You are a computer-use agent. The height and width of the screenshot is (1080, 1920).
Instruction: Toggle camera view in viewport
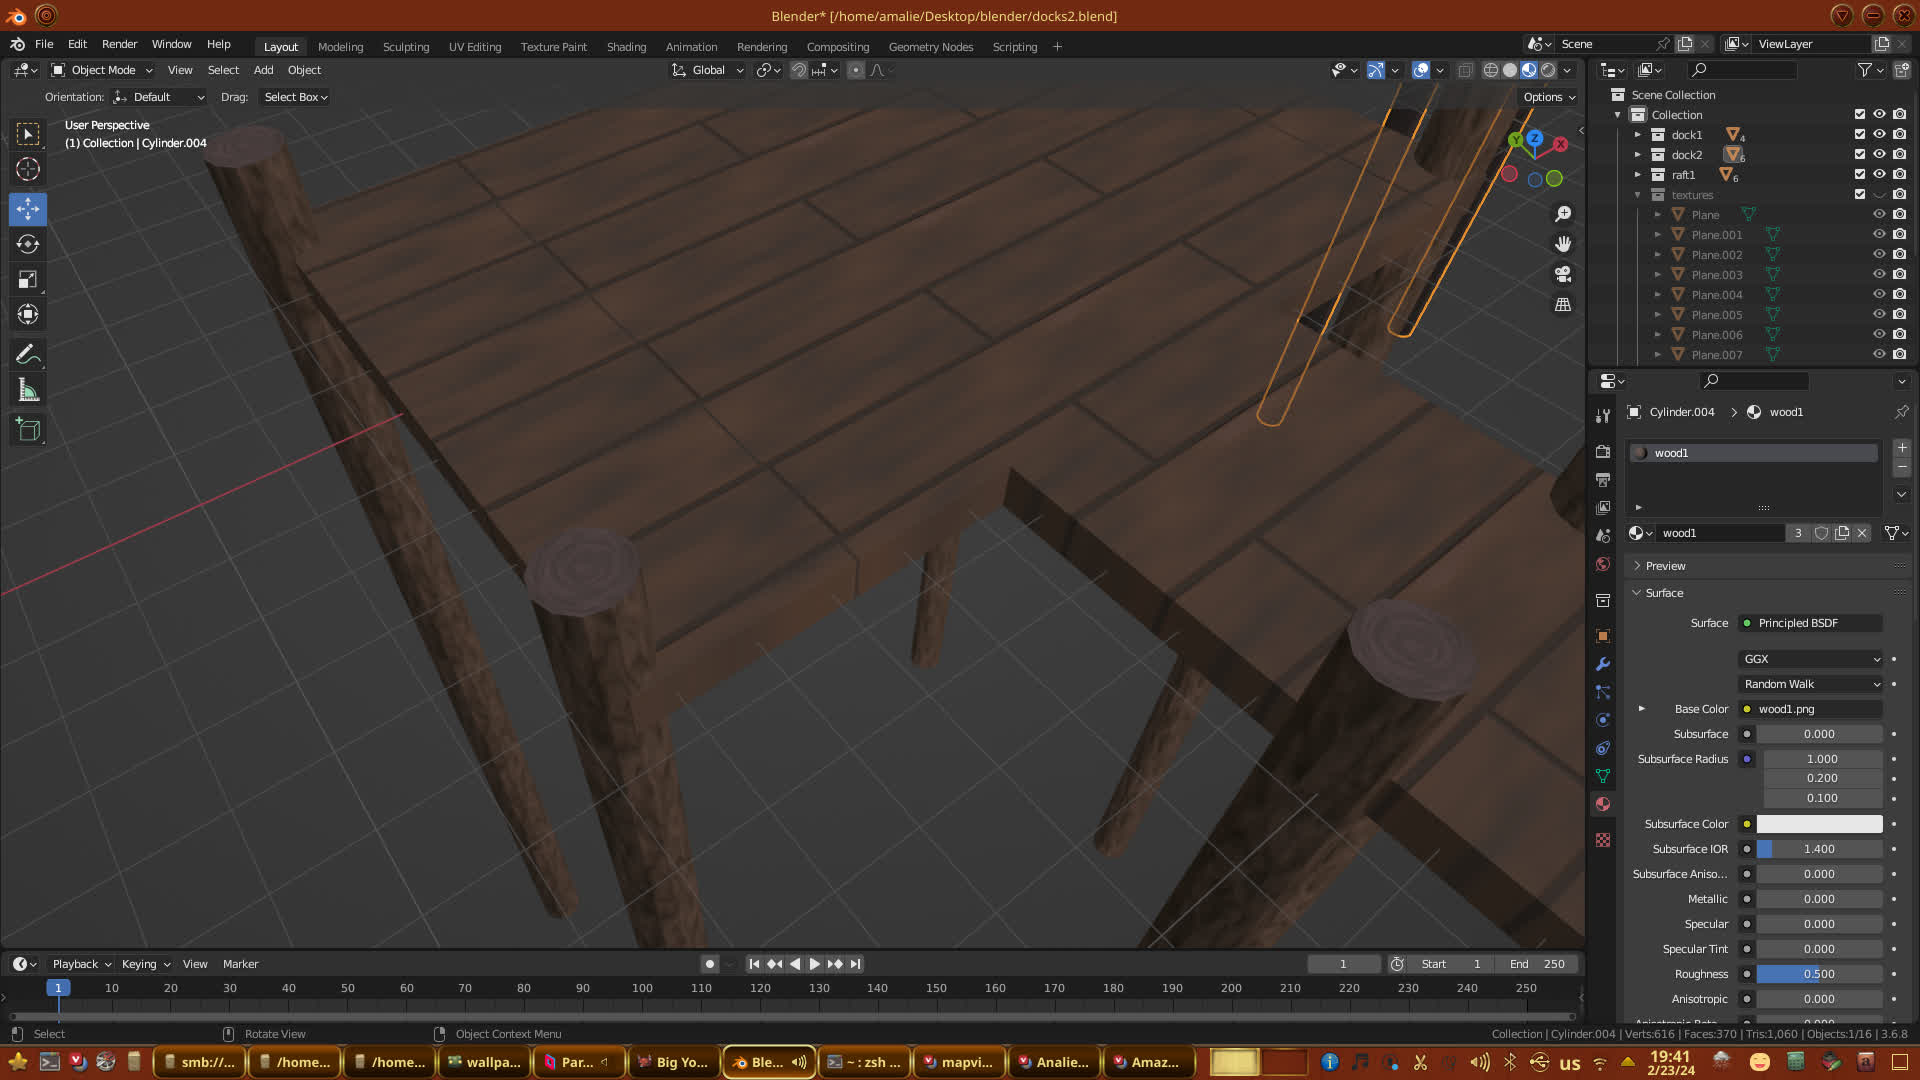pos(1563,274)
